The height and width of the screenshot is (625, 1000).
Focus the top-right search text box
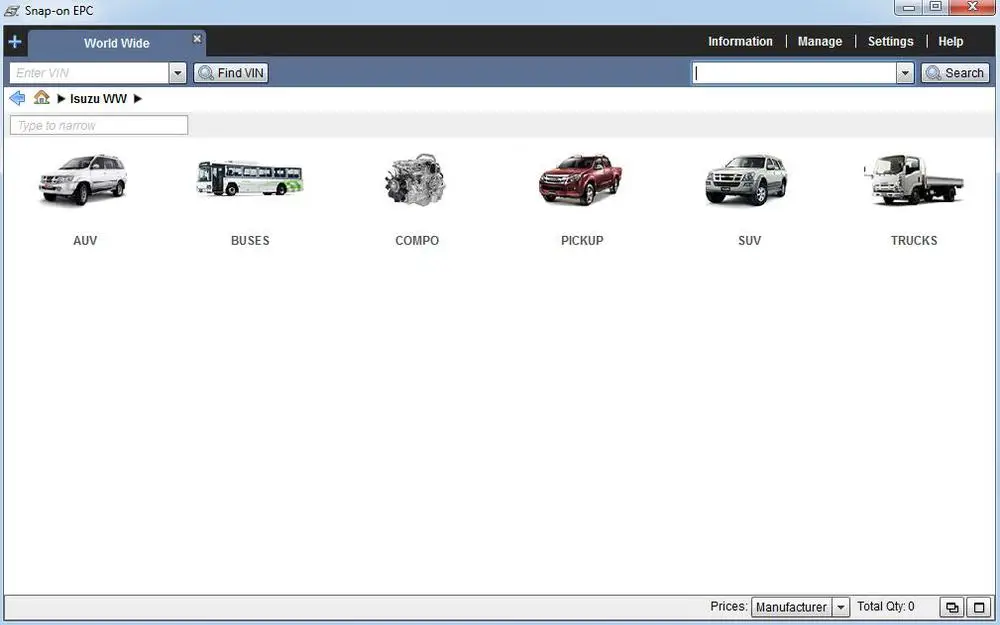click(794, 73)
